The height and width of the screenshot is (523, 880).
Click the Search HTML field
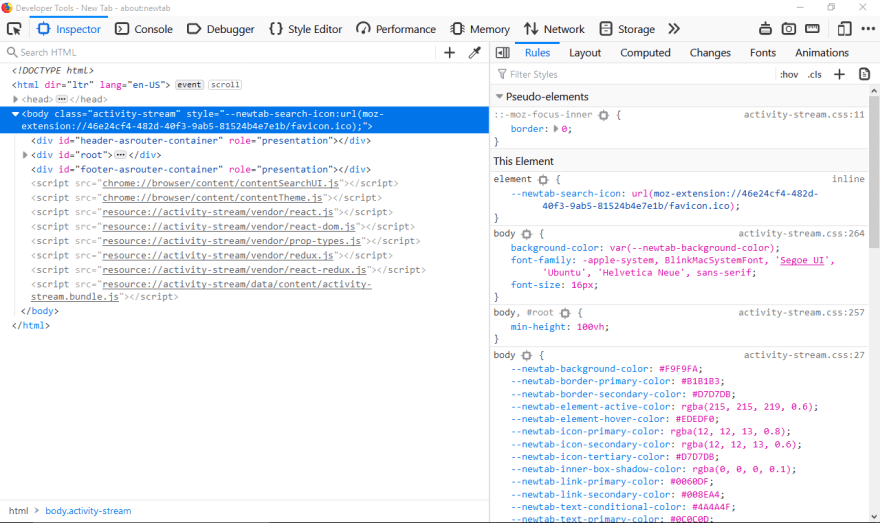pos(219,52)
